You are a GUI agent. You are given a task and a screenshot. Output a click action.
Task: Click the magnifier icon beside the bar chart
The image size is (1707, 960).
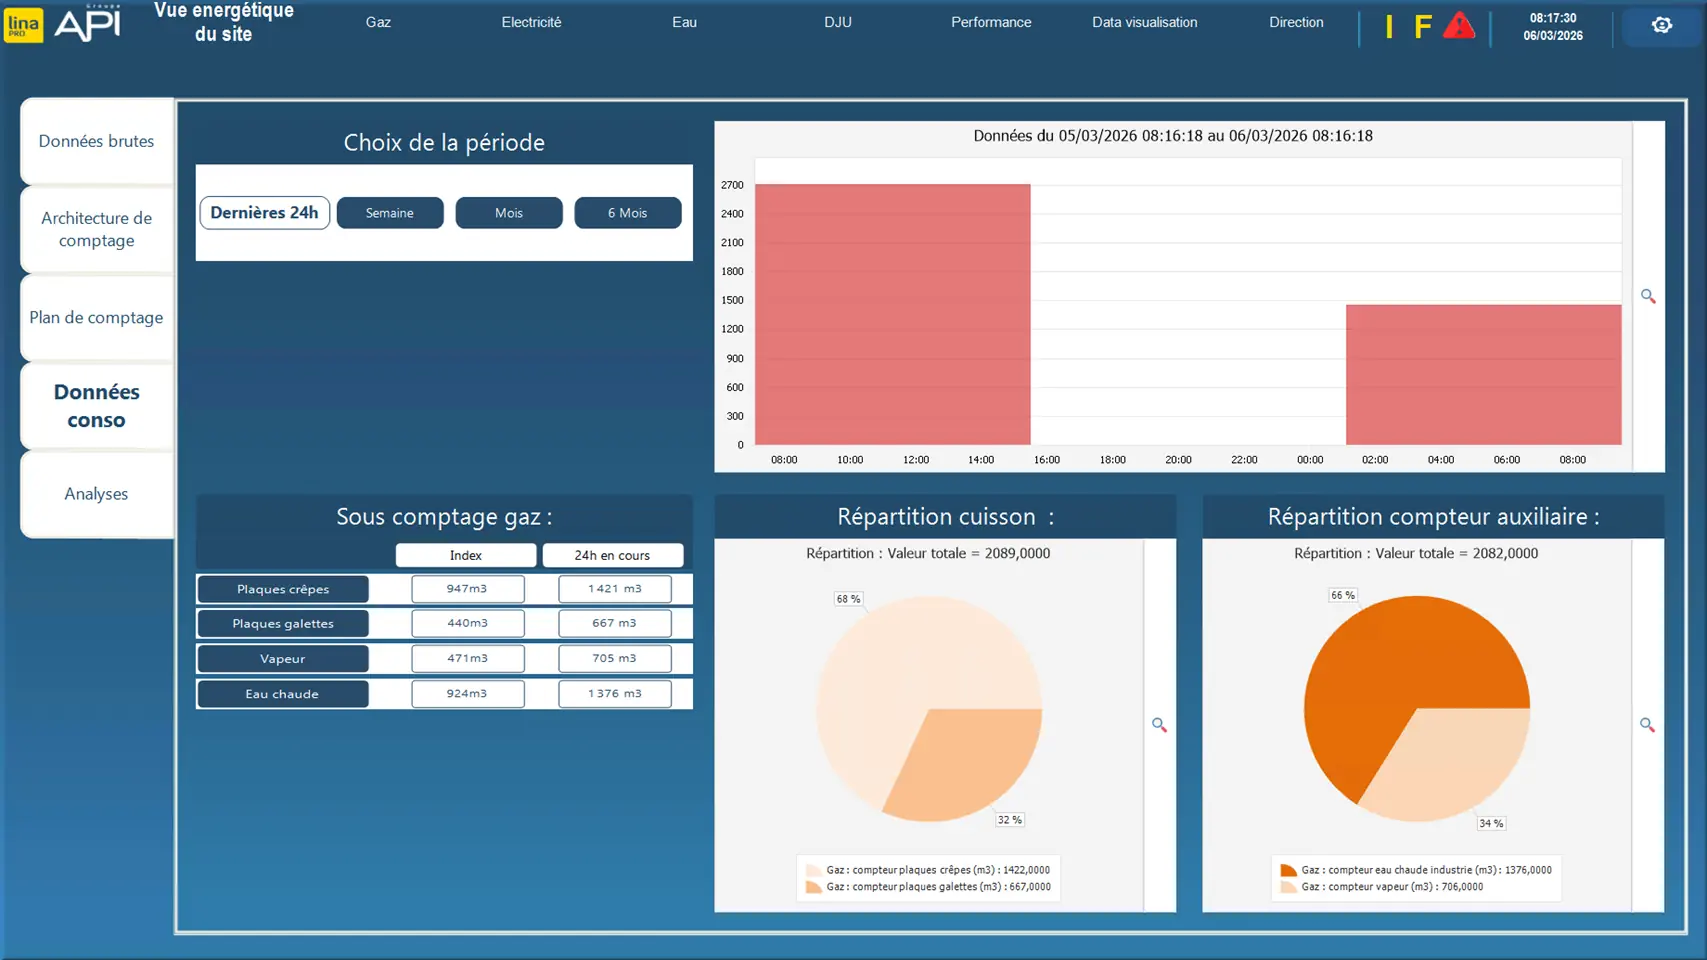coord(1648,296)
